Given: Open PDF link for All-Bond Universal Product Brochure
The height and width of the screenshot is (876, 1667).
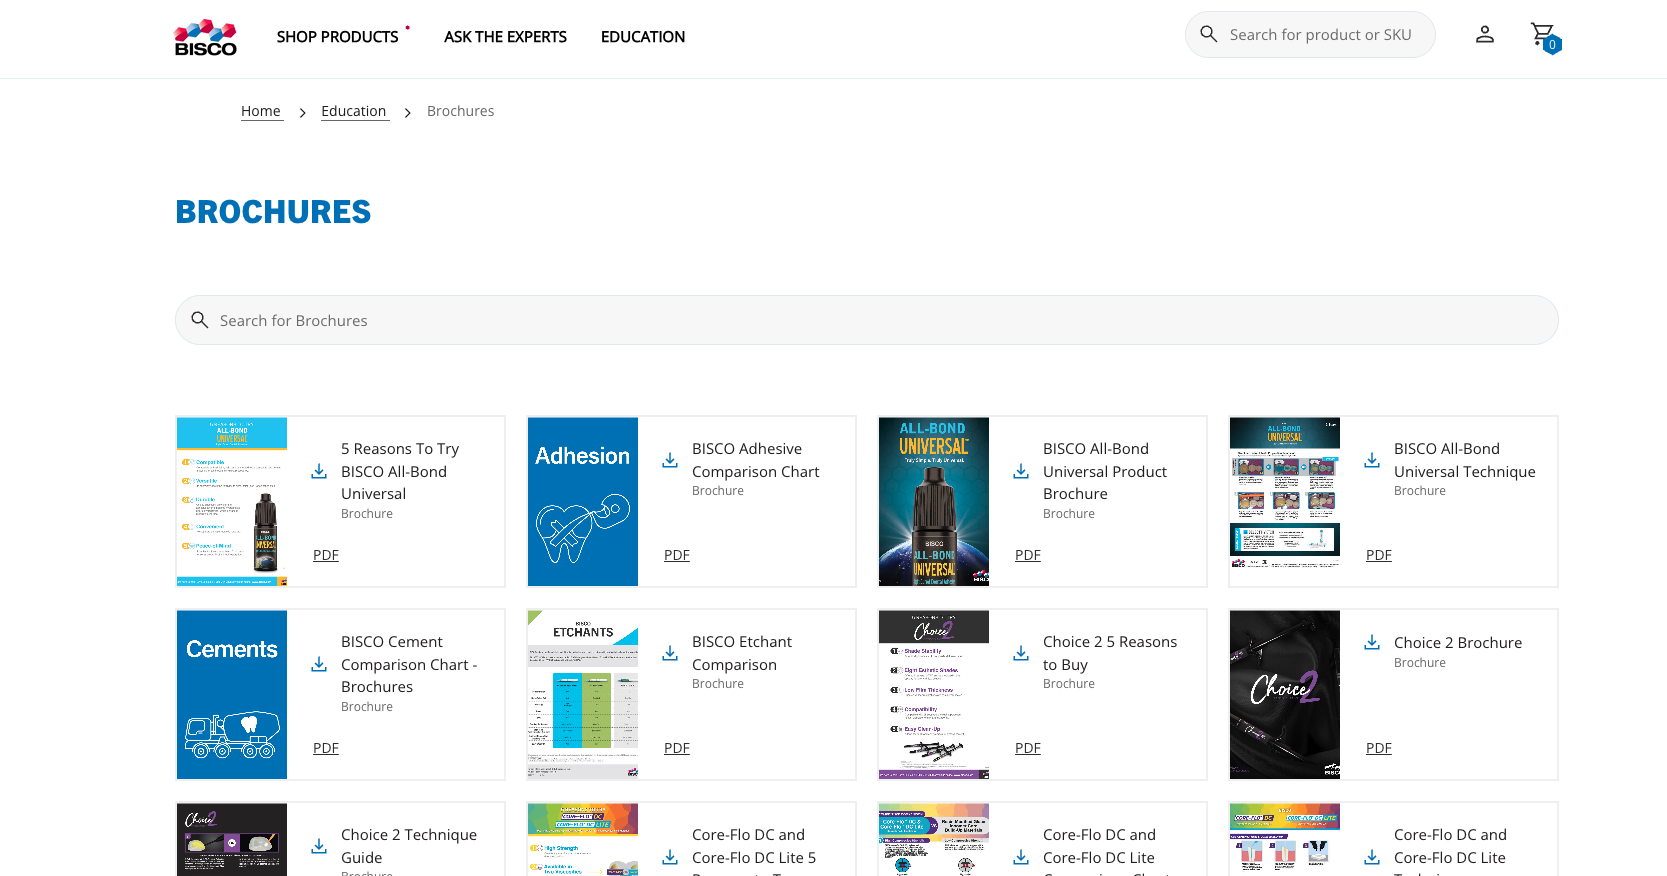Looking at the screenshot, I should click(x=1027, y=555).
